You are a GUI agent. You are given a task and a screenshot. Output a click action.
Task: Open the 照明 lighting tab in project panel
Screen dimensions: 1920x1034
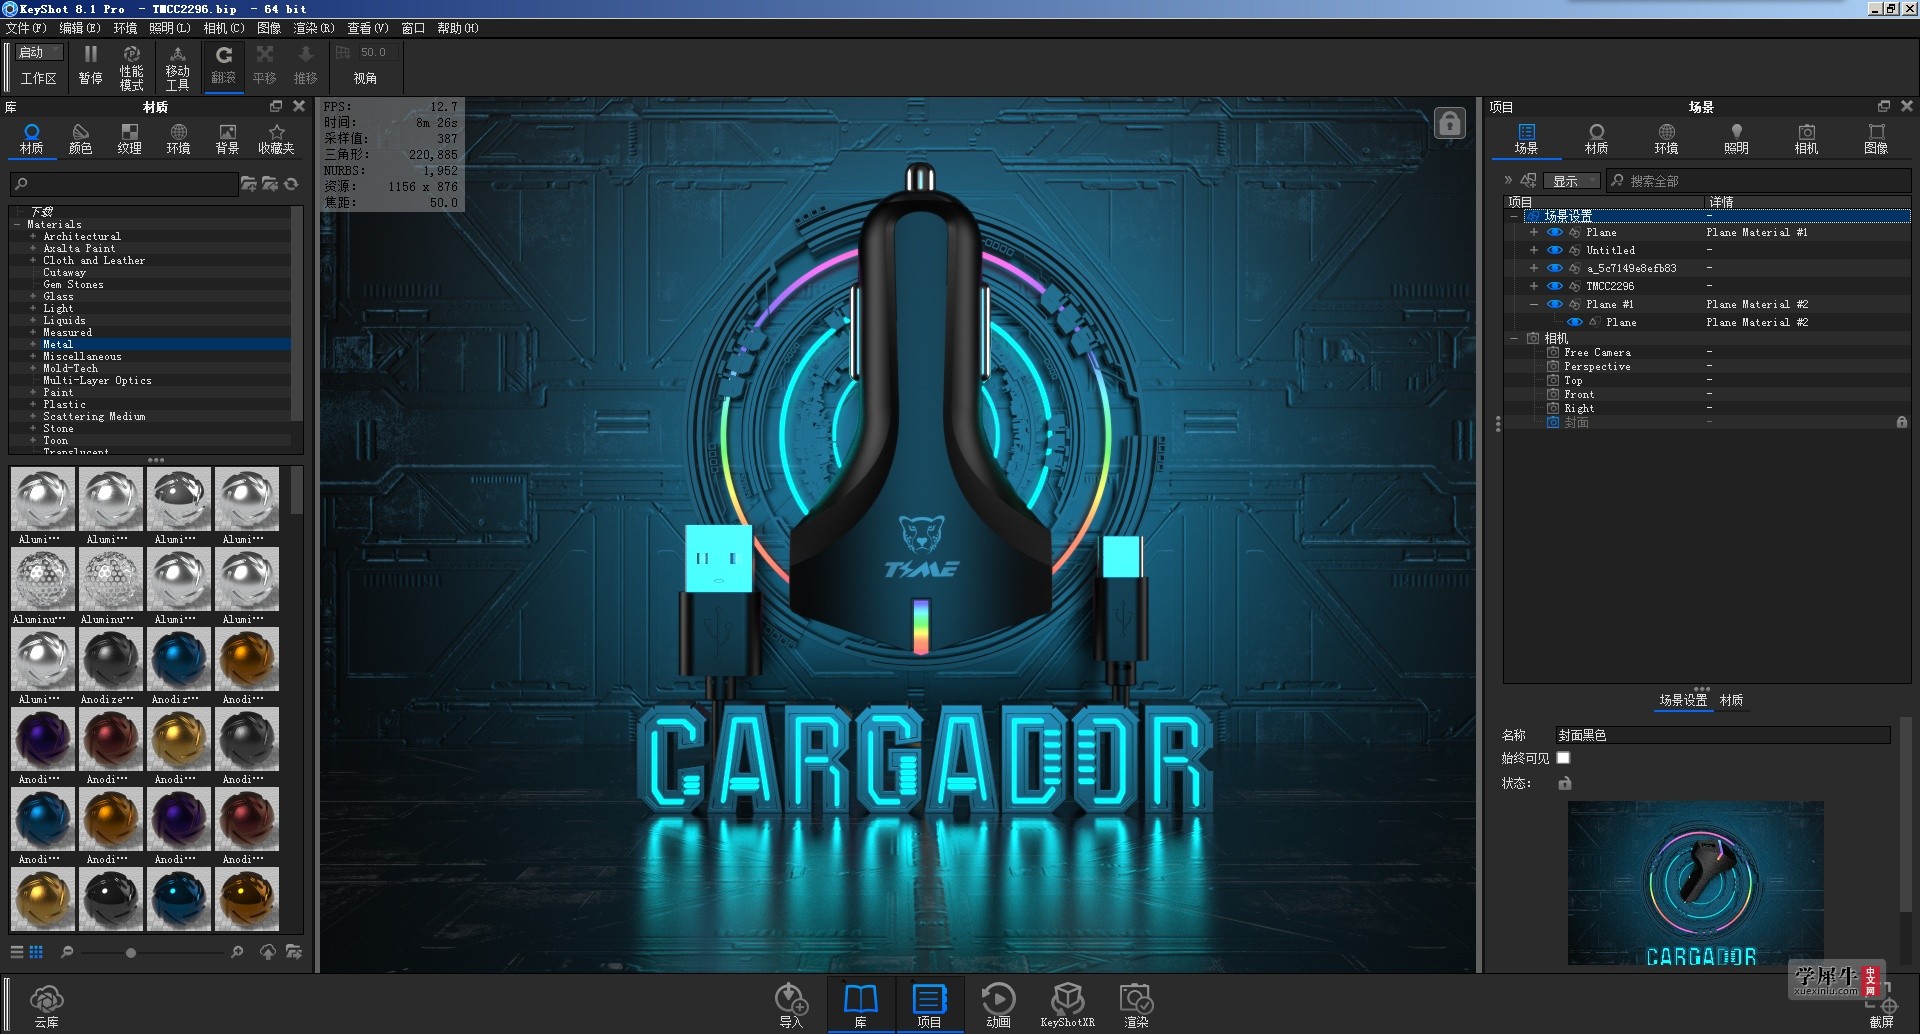[x=1736, y=139]
